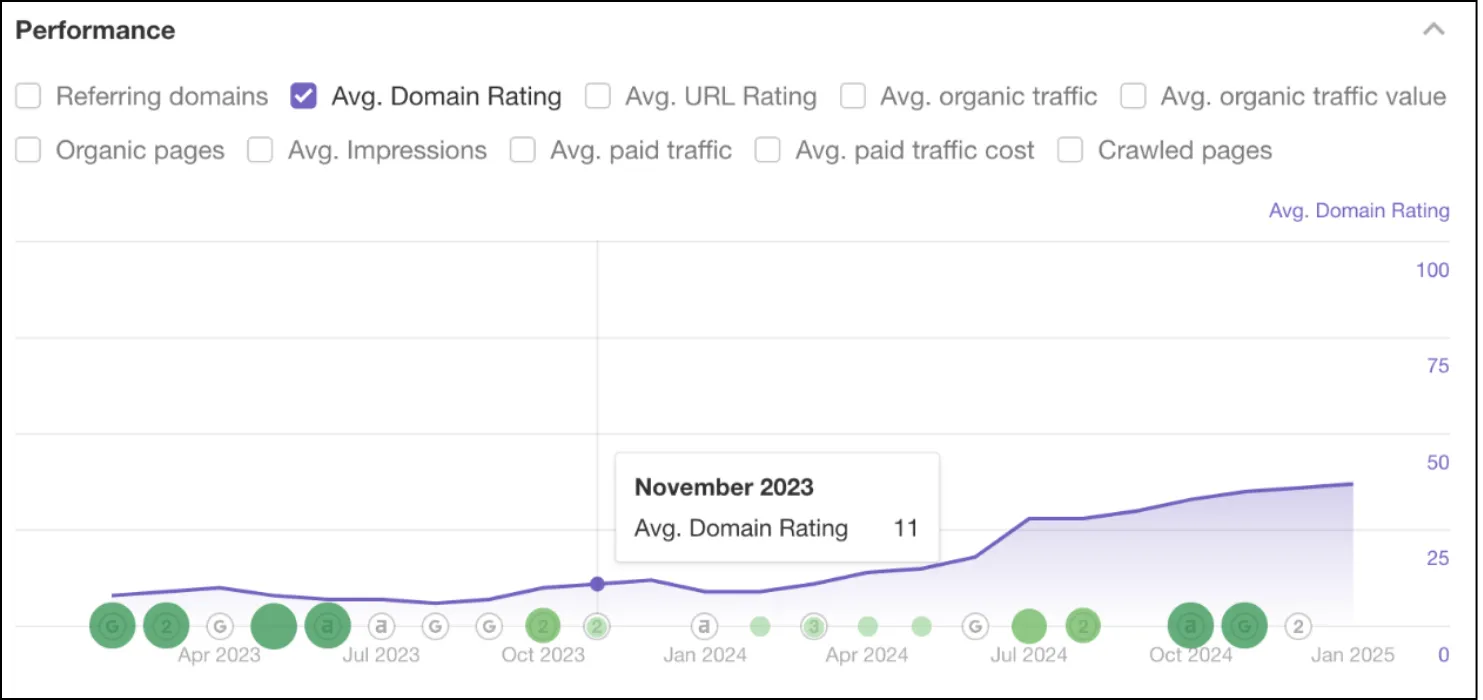Click the small green dot for May 2024
The width and height of the screenshot is (1483, 700).
pyautogui.click(x=922, y=627)
